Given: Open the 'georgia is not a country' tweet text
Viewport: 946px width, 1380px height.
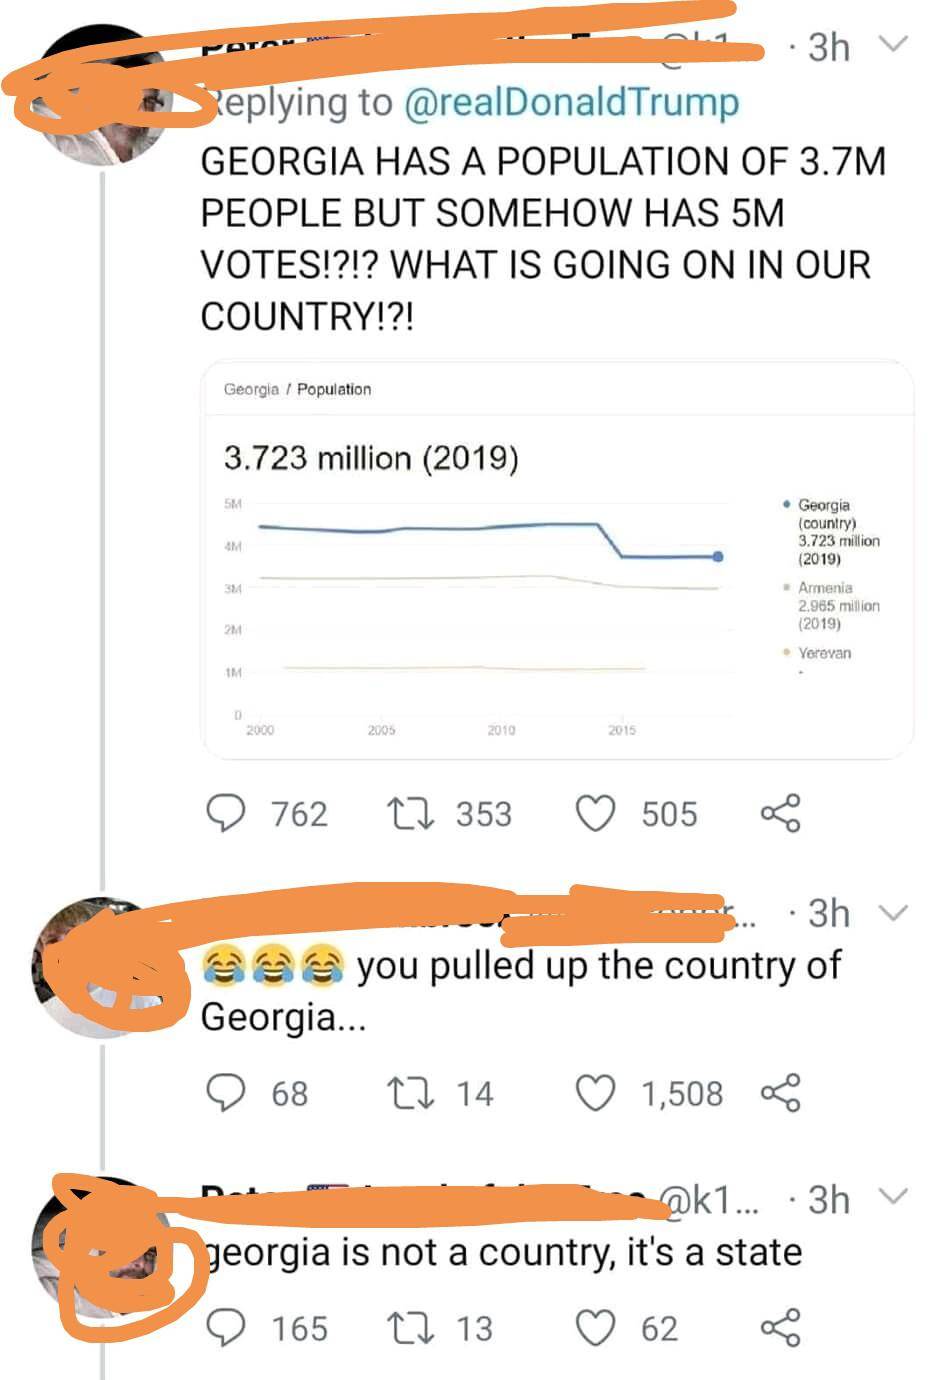Looking at the screenshot, I should (x=502, y=1252).
